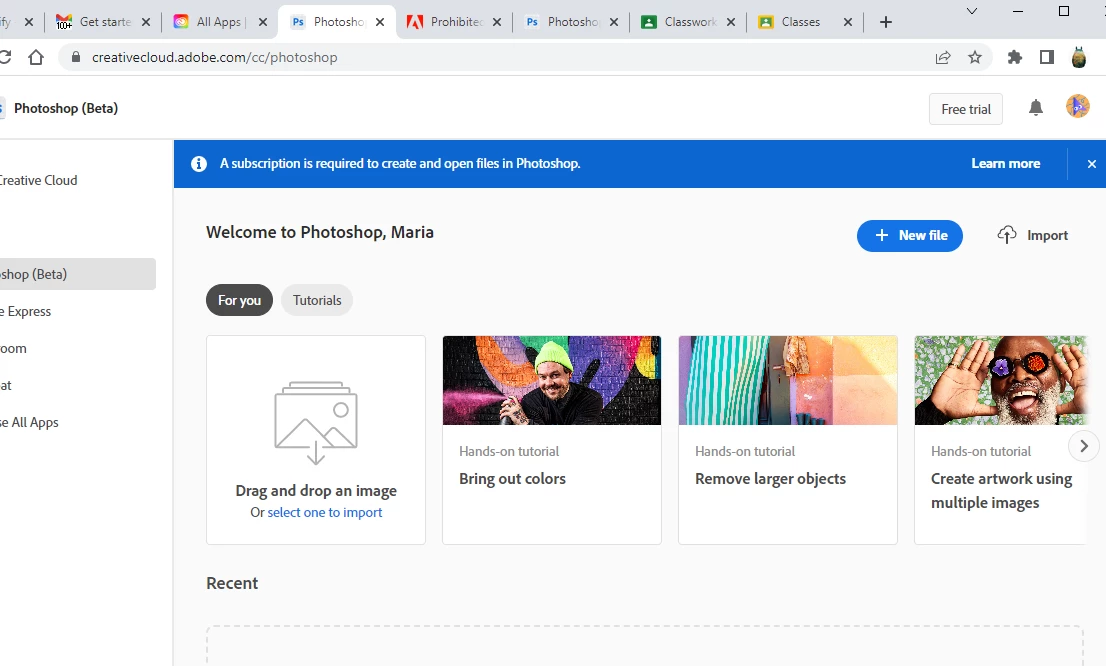The width and height of the screenshot is (1106, 666).
Task: Click the share page icon
Action: (x=943, y=58)
